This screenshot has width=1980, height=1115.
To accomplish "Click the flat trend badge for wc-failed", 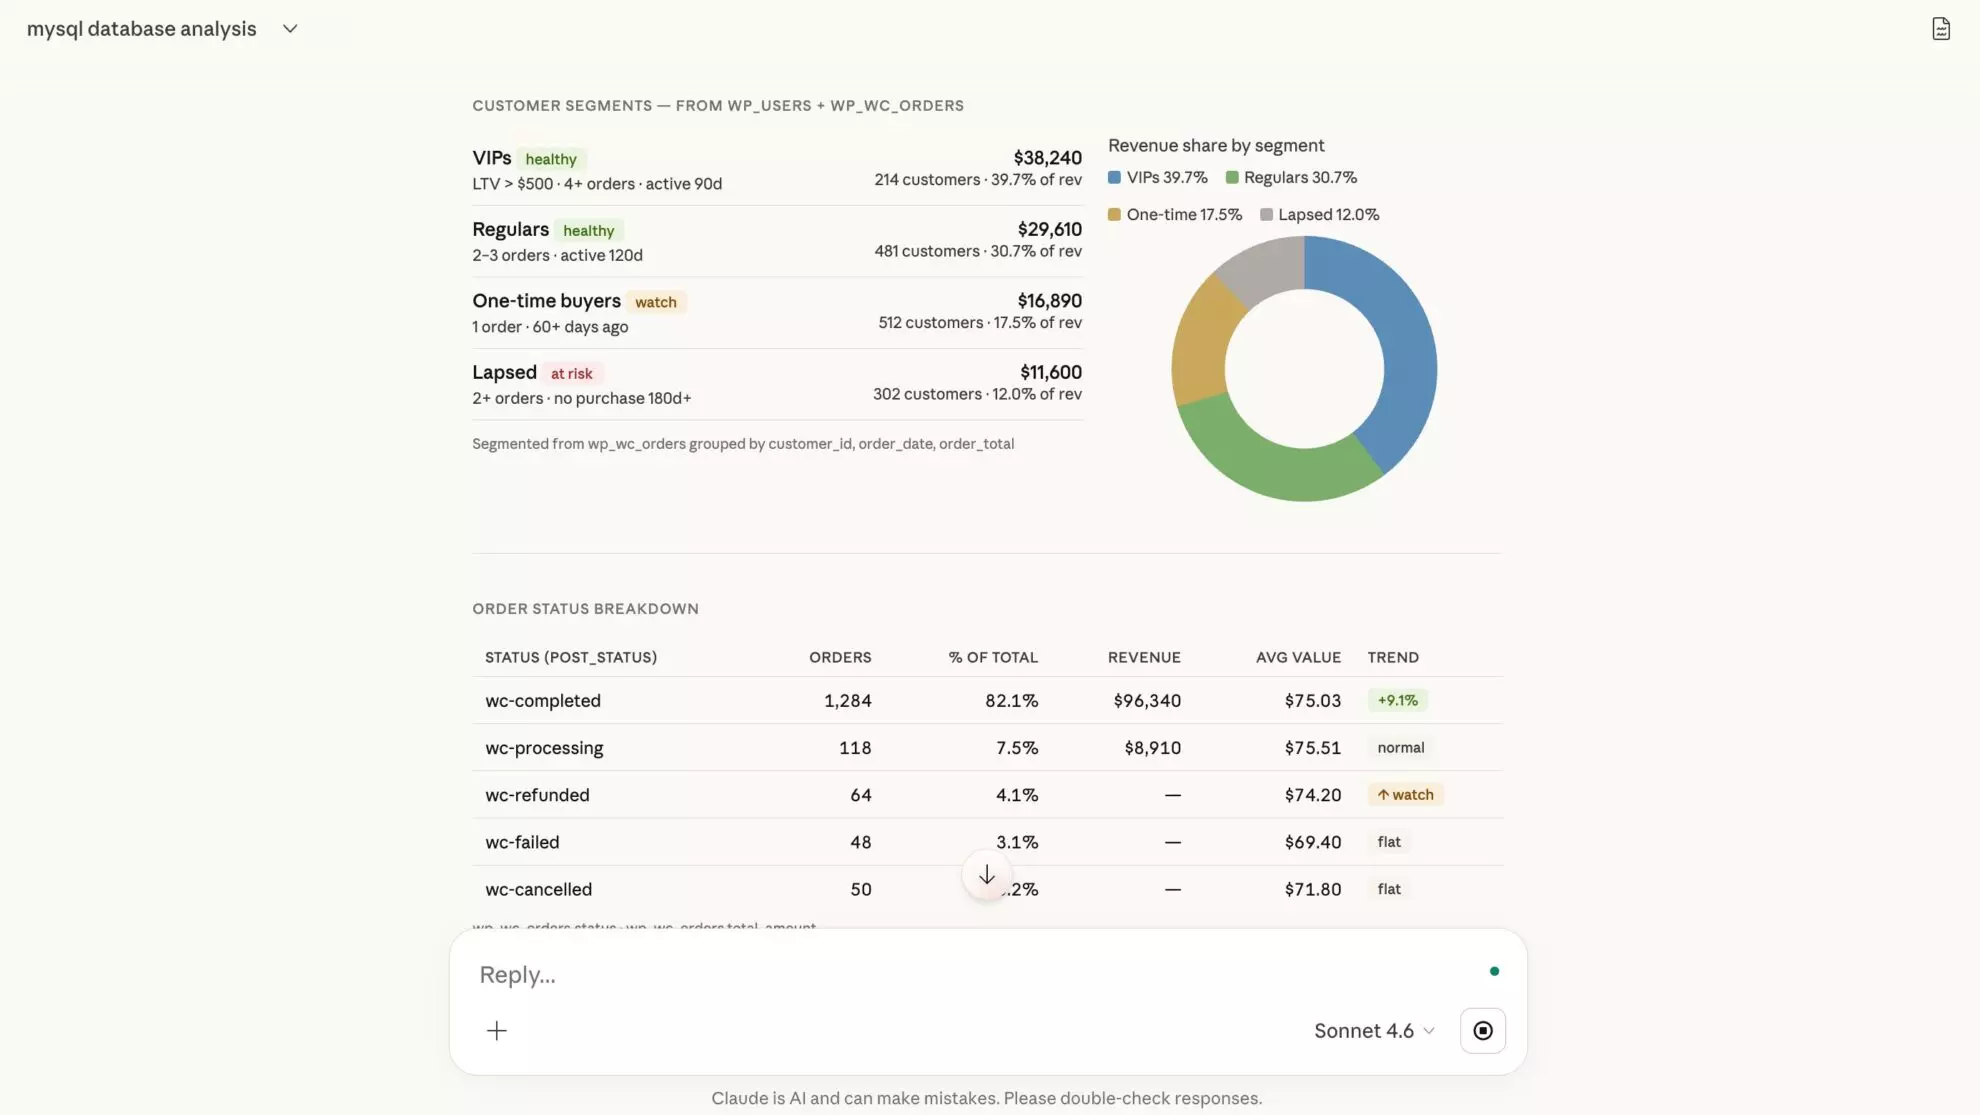I will click(x=1389, y=842).
